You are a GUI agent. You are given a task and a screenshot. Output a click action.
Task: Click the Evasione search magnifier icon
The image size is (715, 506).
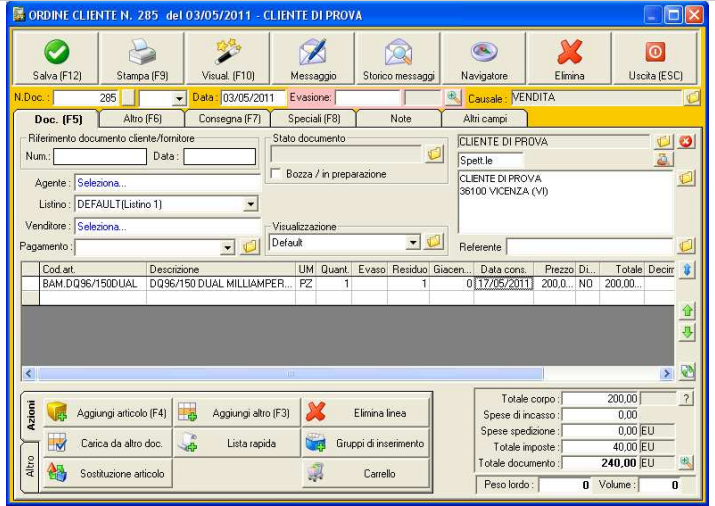453,98
